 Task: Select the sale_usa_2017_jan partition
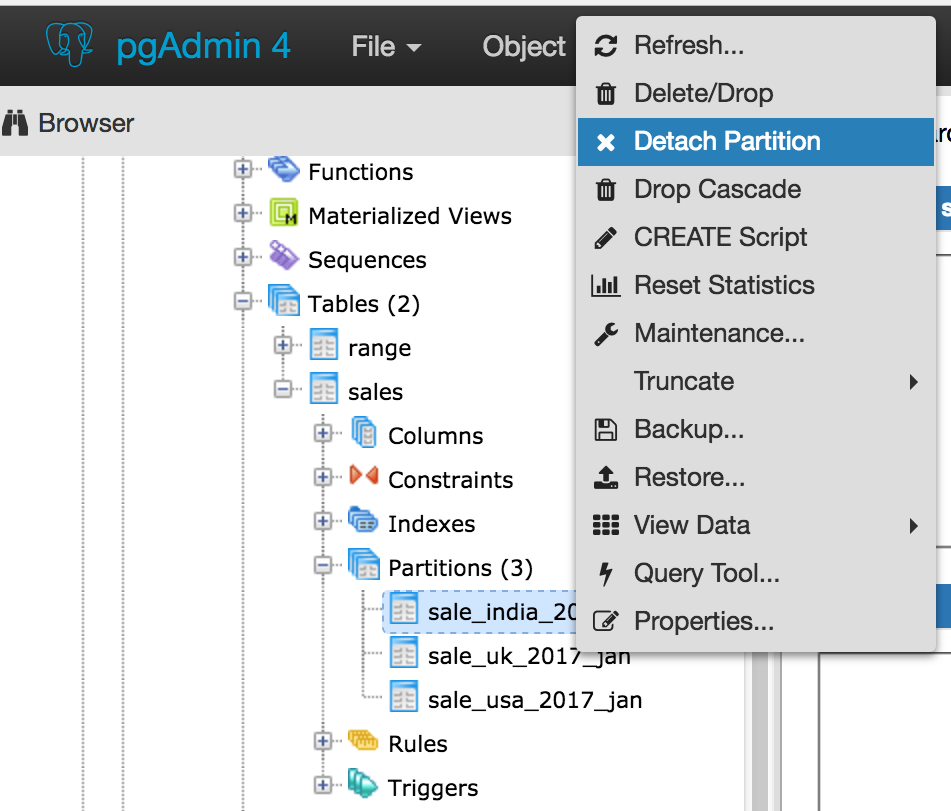(534, 700)
